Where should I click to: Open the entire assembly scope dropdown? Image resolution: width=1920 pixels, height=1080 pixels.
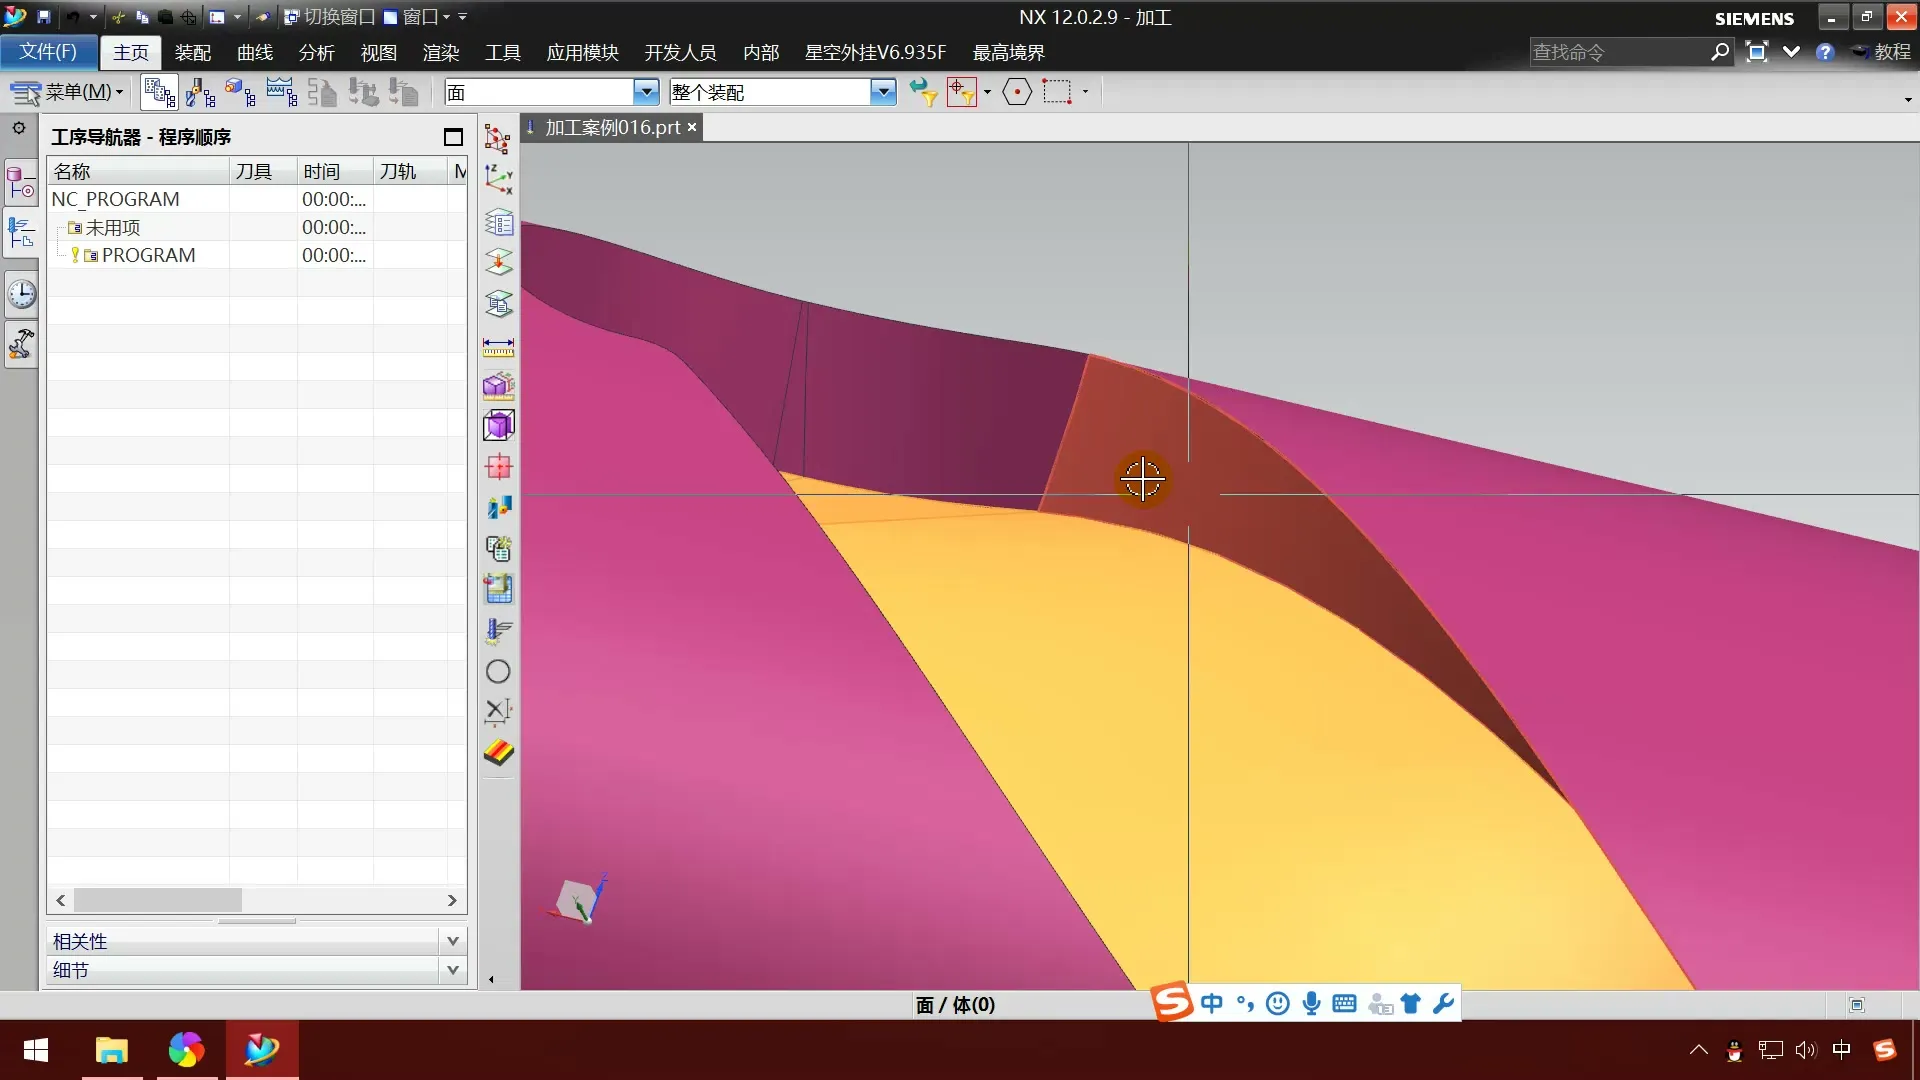pyautogui.click(x=882, y=92)
